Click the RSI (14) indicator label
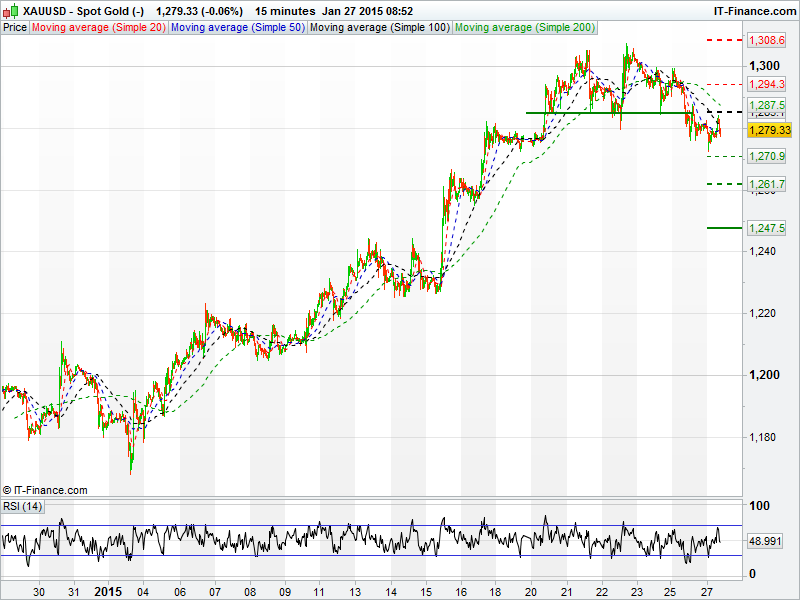This screenshot has height=600, width=800. coord(23,506)
